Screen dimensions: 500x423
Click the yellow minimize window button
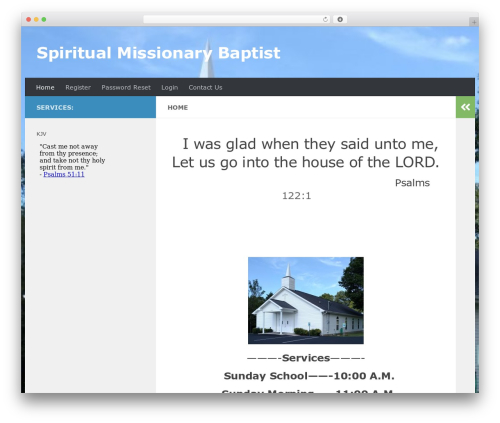coord(36,20)
